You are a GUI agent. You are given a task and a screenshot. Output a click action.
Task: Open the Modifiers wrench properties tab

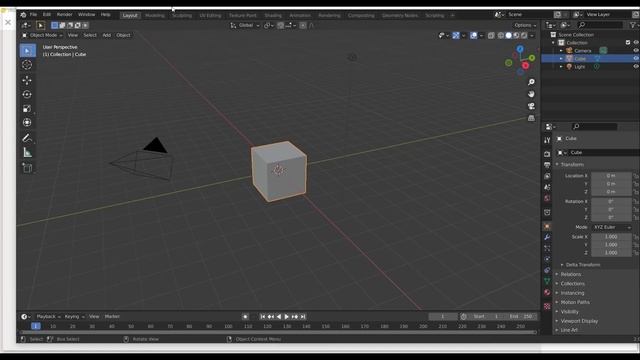[547, 237]
